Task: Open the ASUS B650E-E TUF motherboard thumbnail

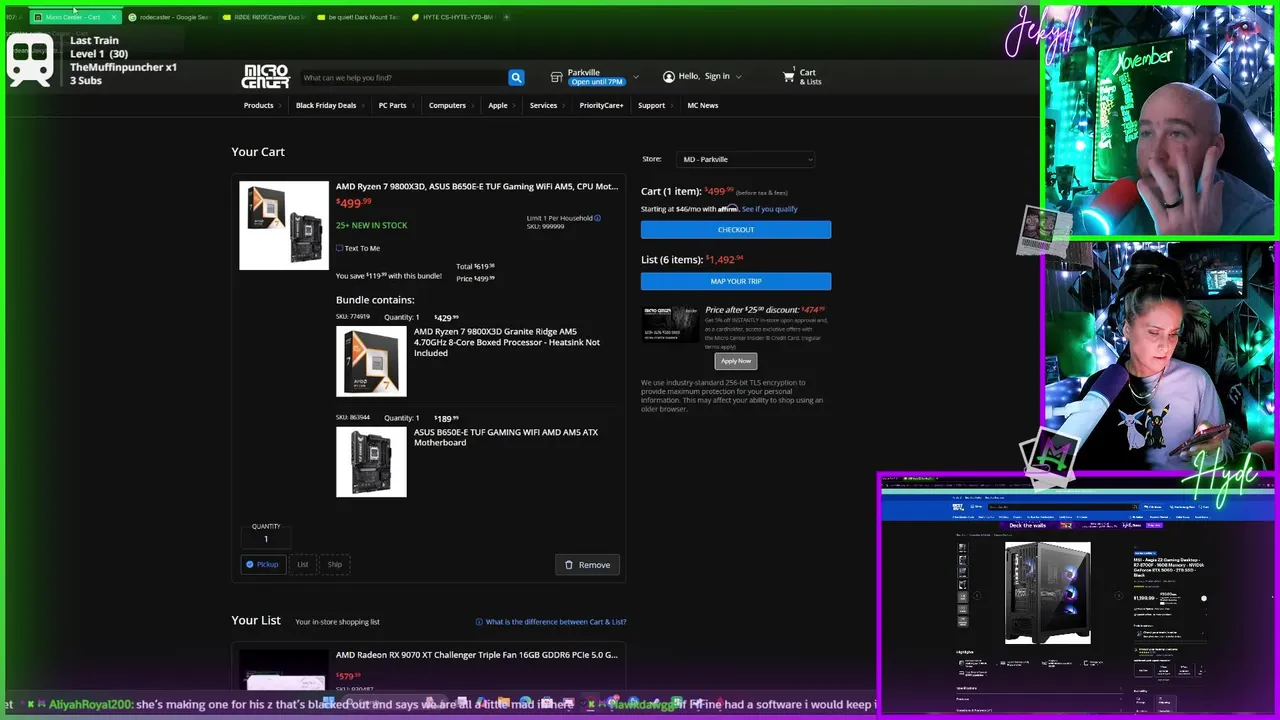Action: [371, 461]
